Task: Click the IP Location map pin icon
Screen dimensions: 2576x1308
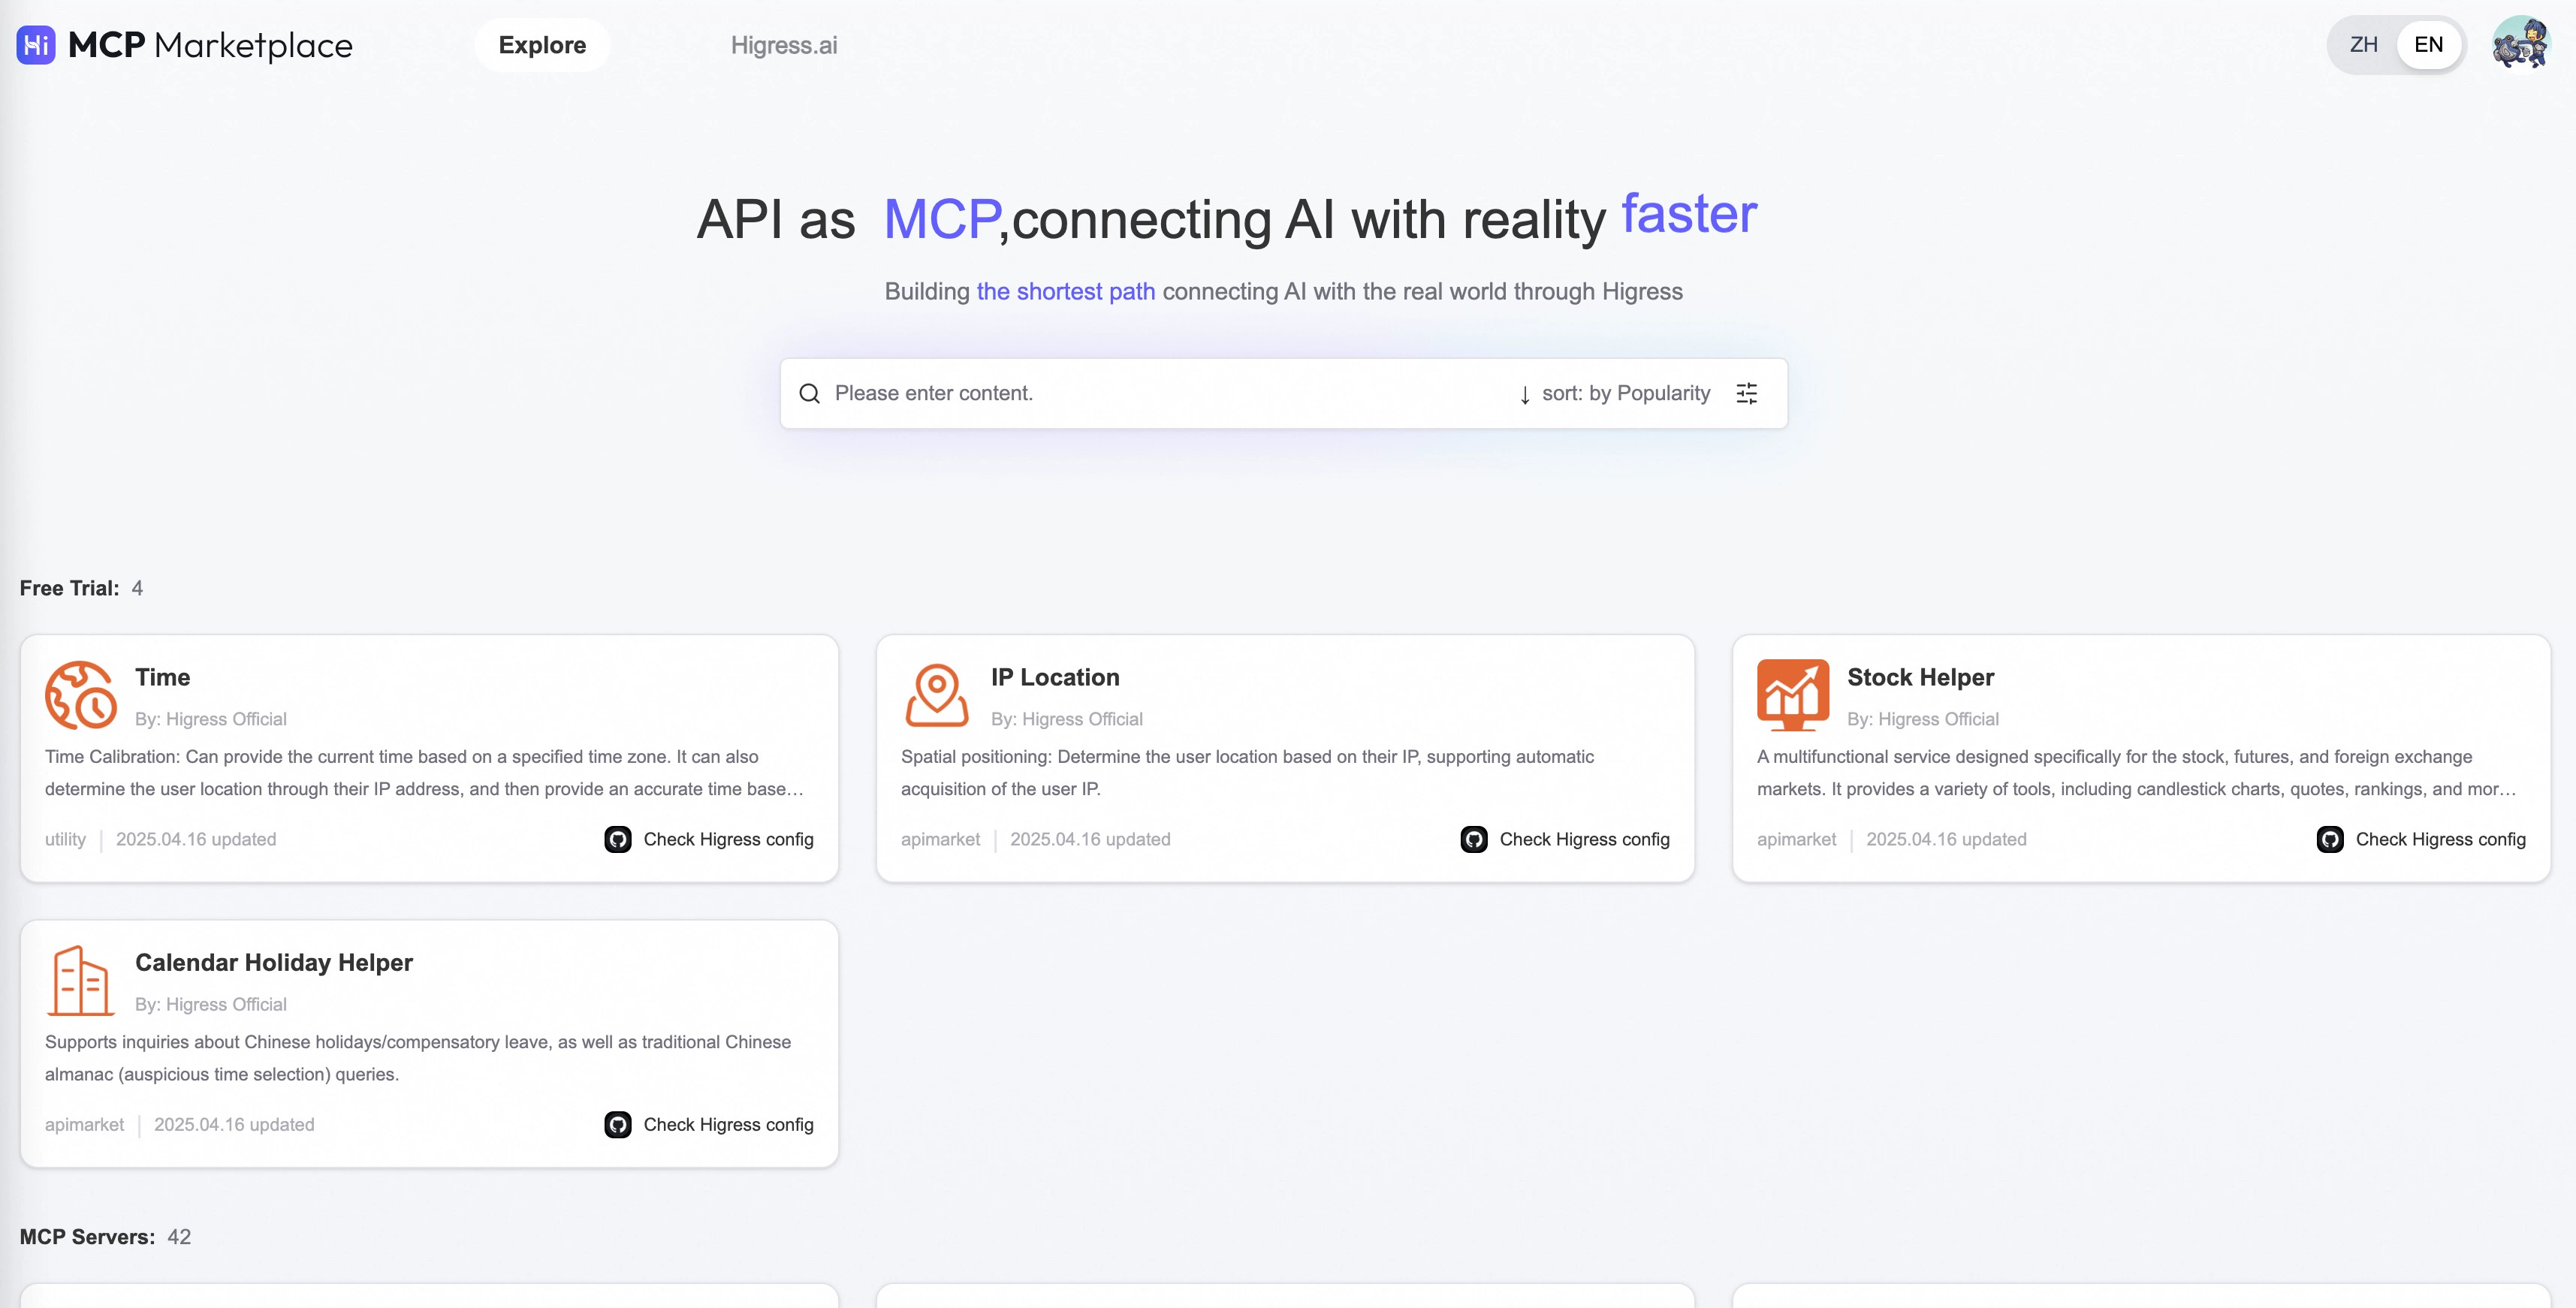Action: pos(937,695)
